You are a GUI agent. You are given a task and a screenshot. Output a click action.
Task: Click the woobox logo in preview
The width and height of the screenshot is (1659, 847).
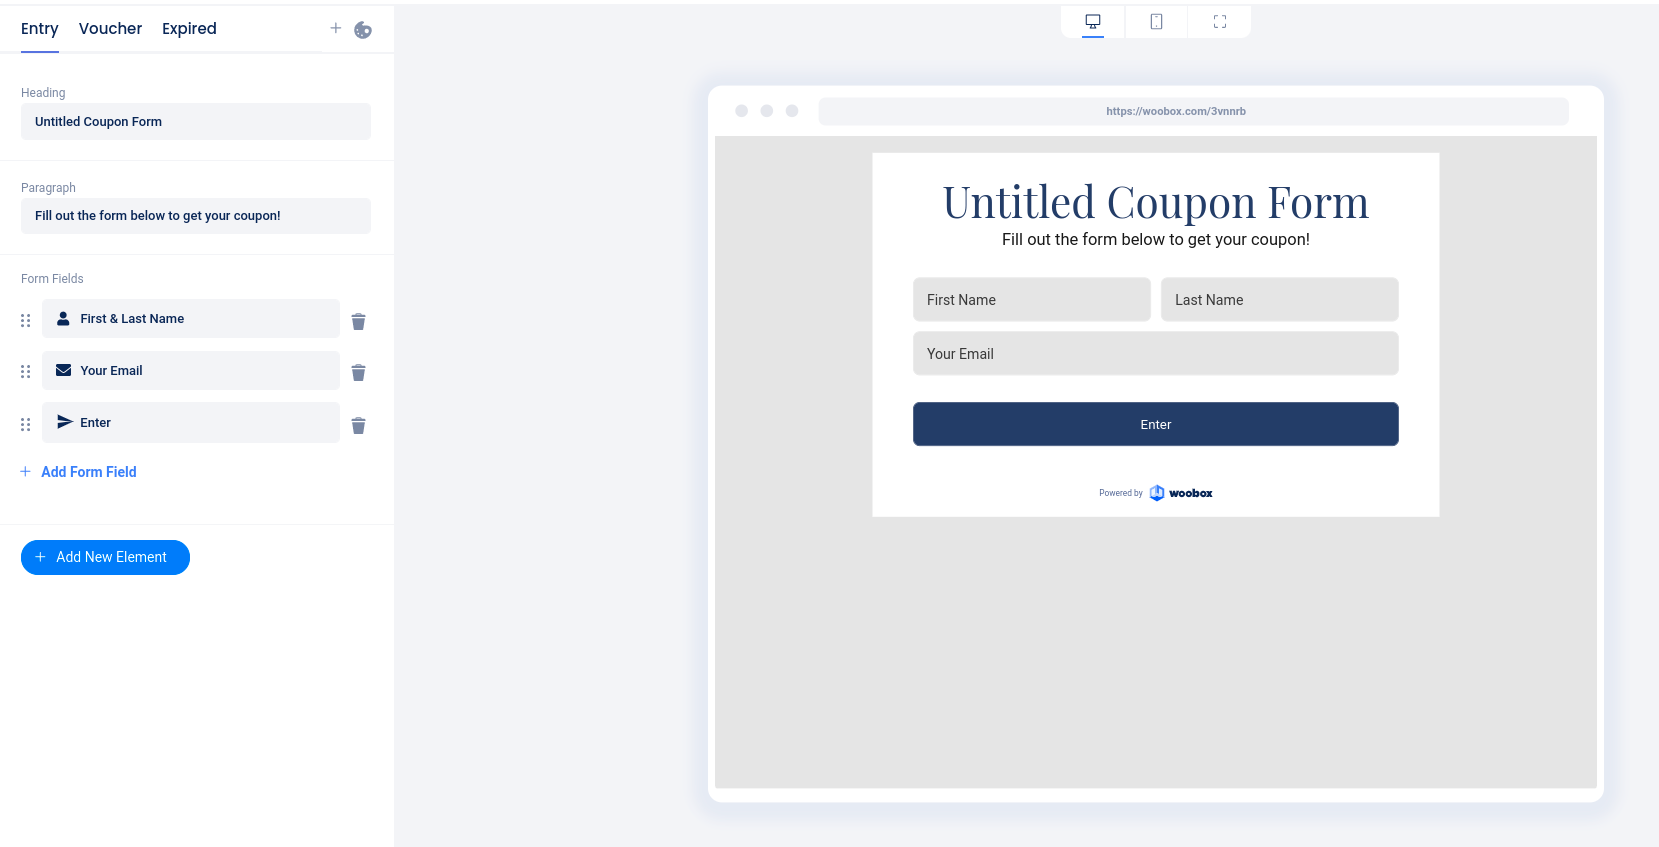click(1181, 493)
